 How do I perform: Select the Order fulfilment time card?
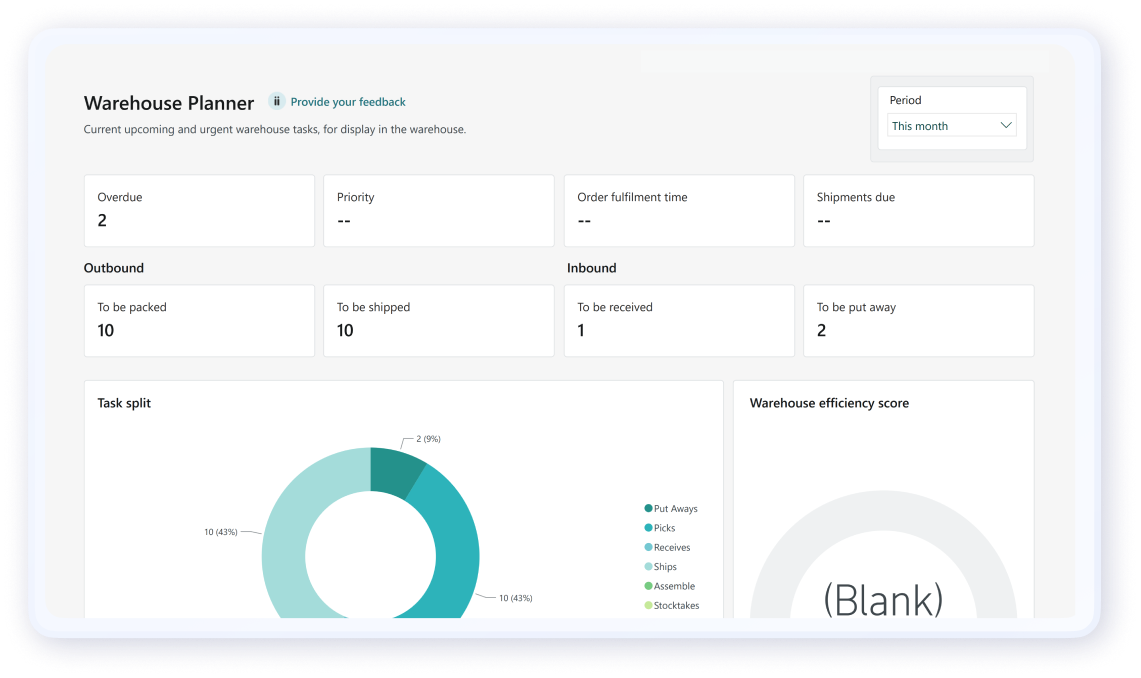click(678, 210)
